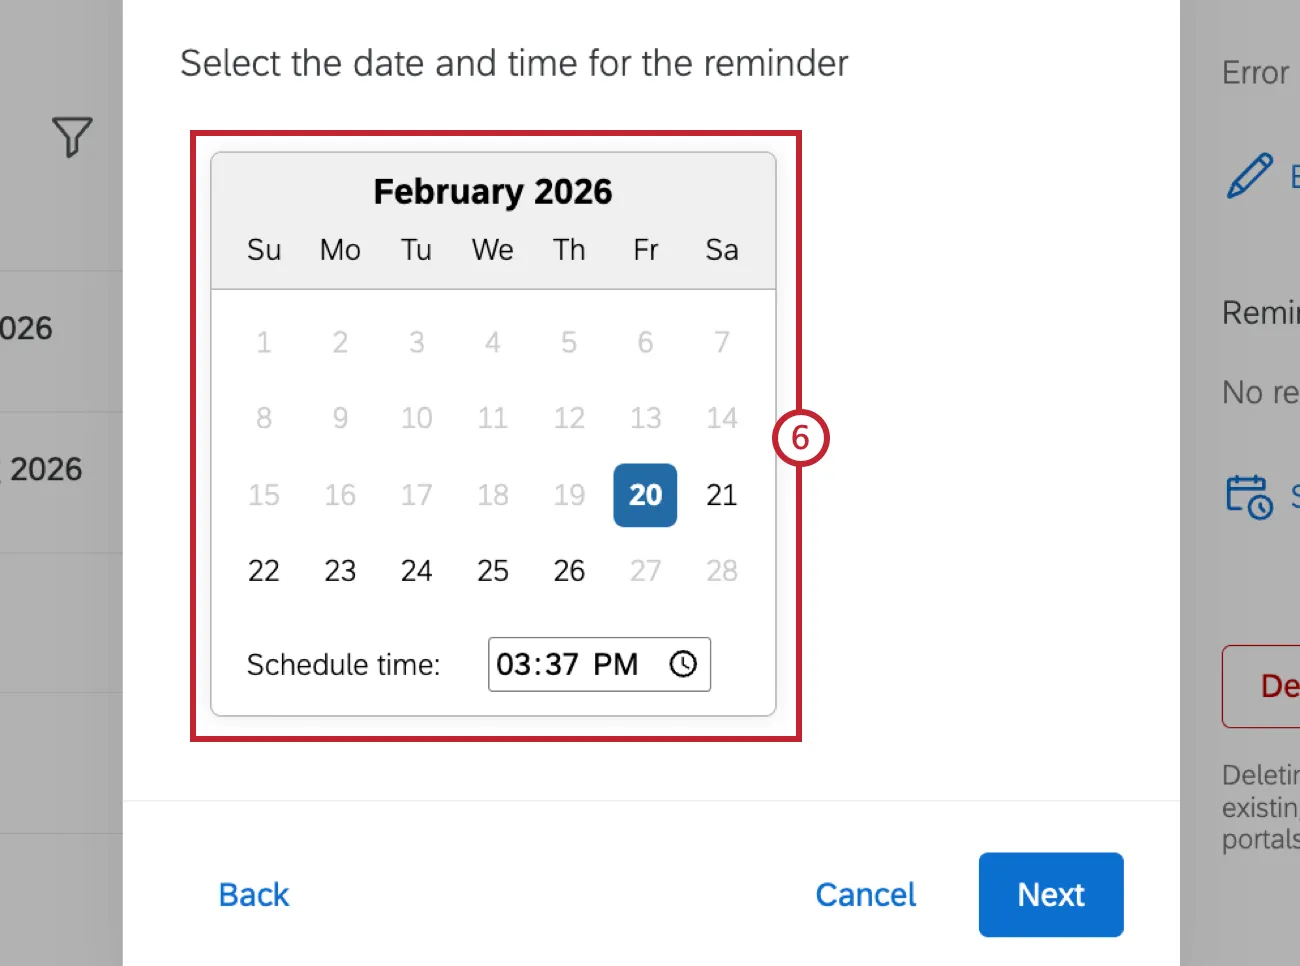Screen dimensions: 1300x966
Task: Click the Su weekday column header
Action: click(x=263, y=250)
